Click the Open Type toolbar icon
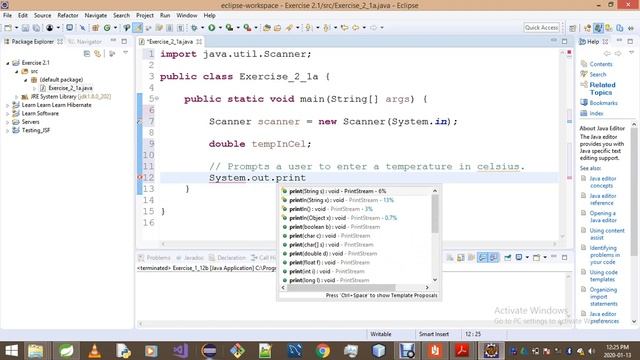The image size is (640, 360). point(267,28)
